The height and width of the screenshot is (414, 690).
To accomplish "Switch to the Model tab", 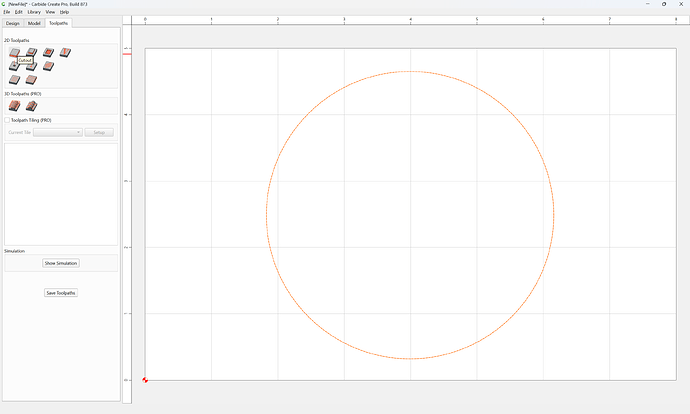I will 34,23.
